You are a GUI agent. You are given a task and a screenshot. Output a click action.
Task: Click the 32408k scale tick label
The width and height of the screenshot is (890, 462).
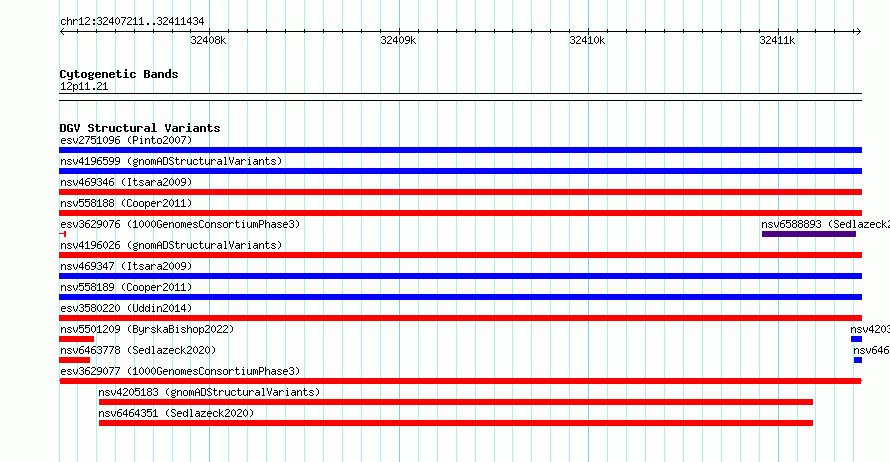coord(208,40)
